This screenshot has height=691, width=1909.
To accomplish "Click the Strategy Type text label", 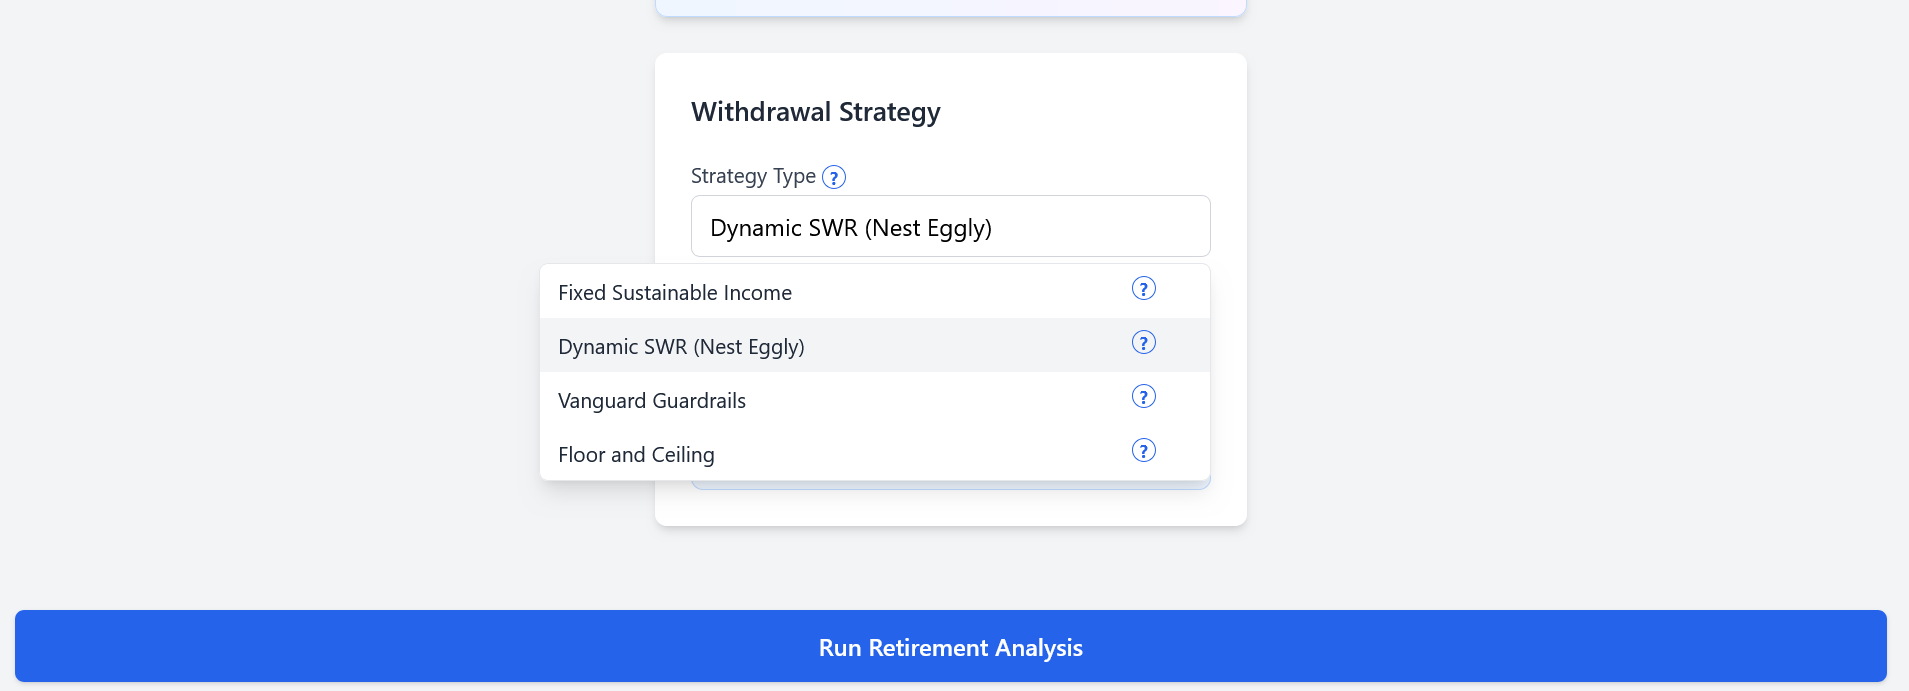I will point(754,176).
